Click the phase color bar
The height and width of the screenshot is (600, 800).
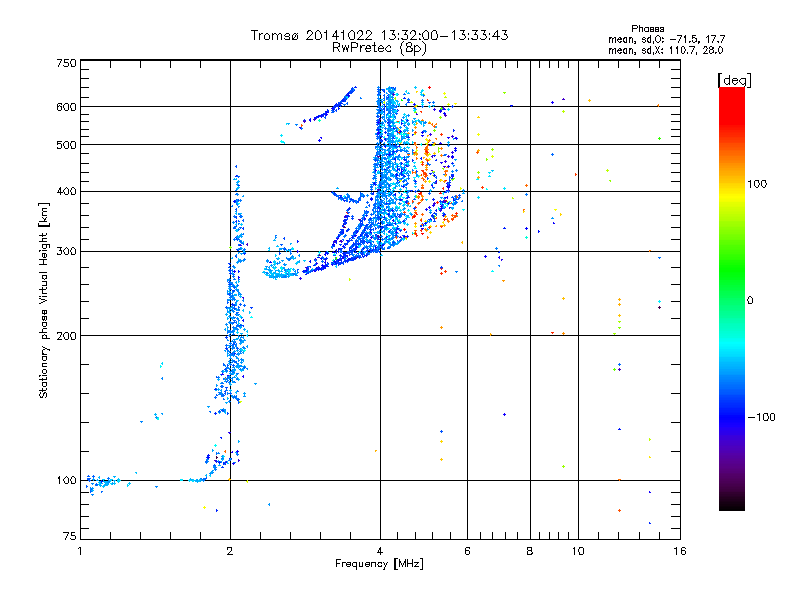(x=732, y=298)
